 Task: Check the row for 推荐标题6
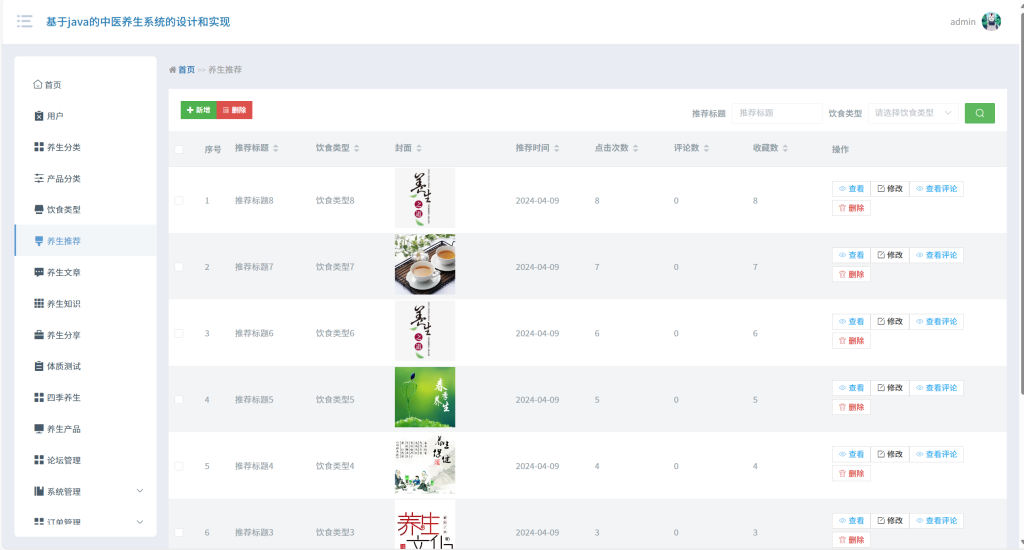click(179, 333)
